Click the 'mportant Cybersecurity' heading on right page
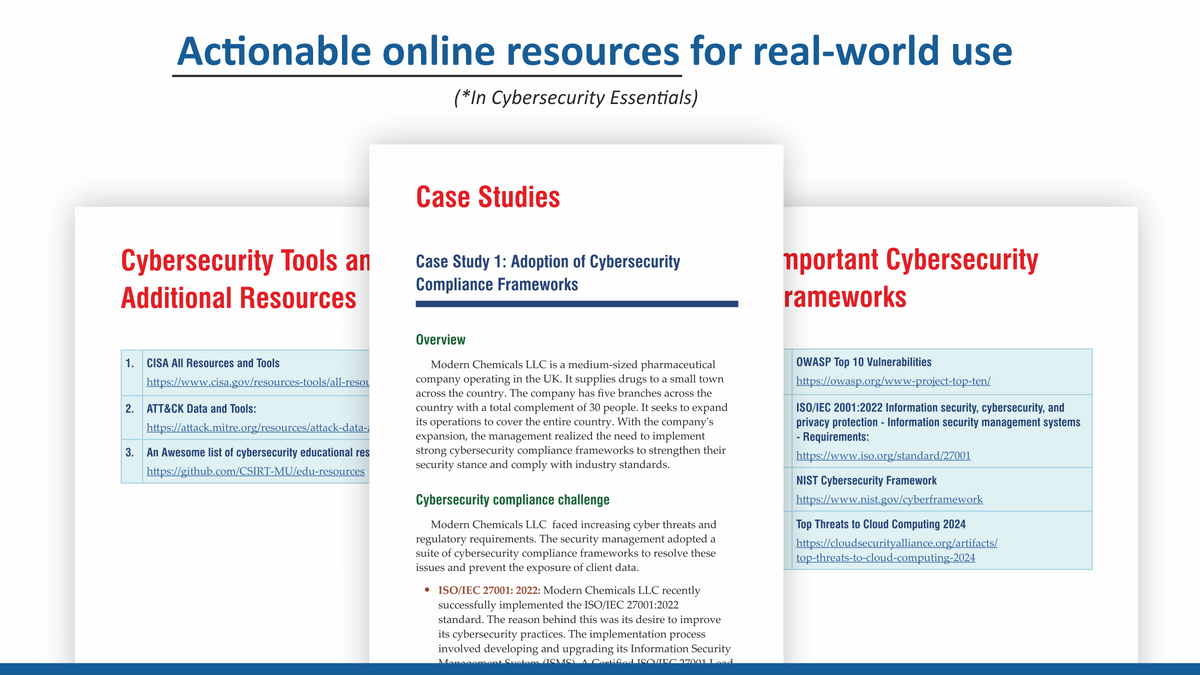 pyautogui.click(x=911, y=260)
